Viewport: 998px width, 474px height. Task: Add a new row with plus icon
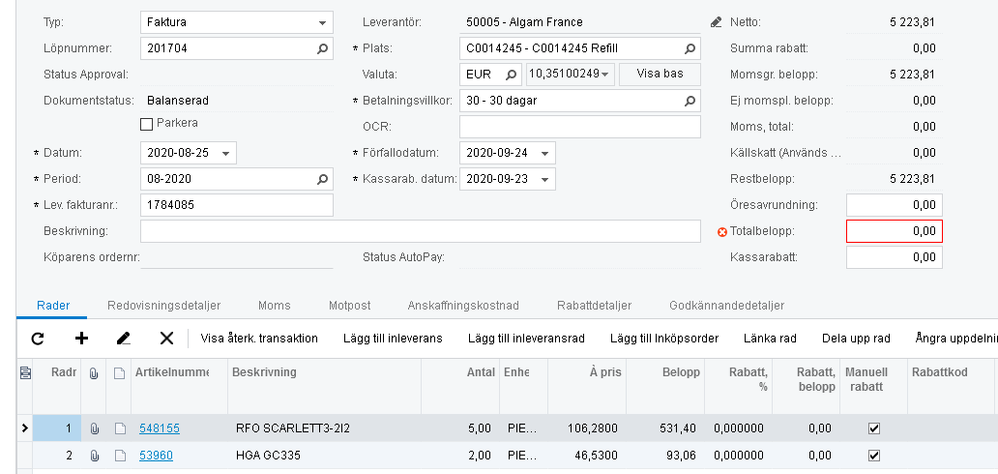(x=82, y=338)
